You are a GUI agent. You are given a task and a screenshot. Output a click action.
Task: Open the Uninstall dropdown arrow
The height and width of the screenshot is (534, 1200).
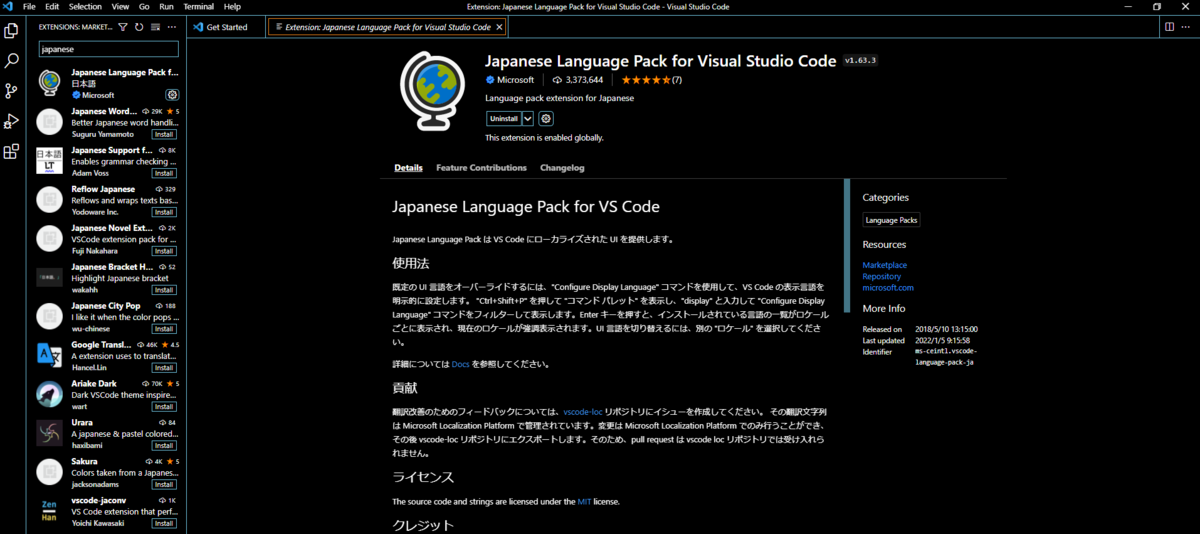[529, 118]
